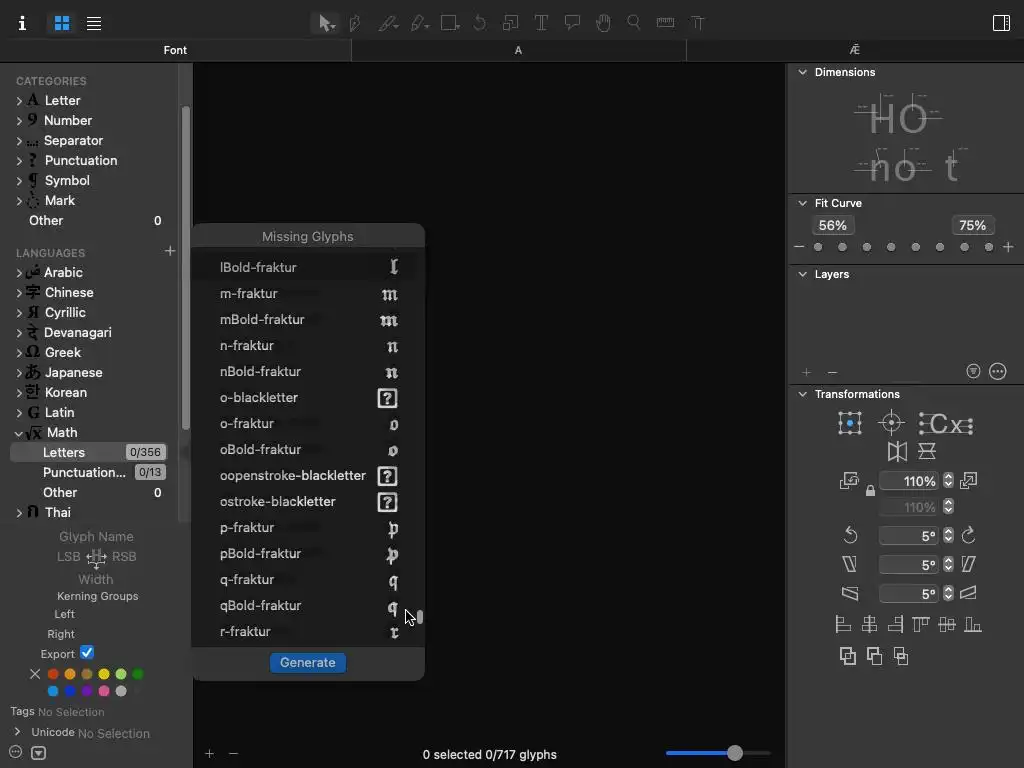
Task: Switch to the Font tab
Action: (x=175, y=50)
